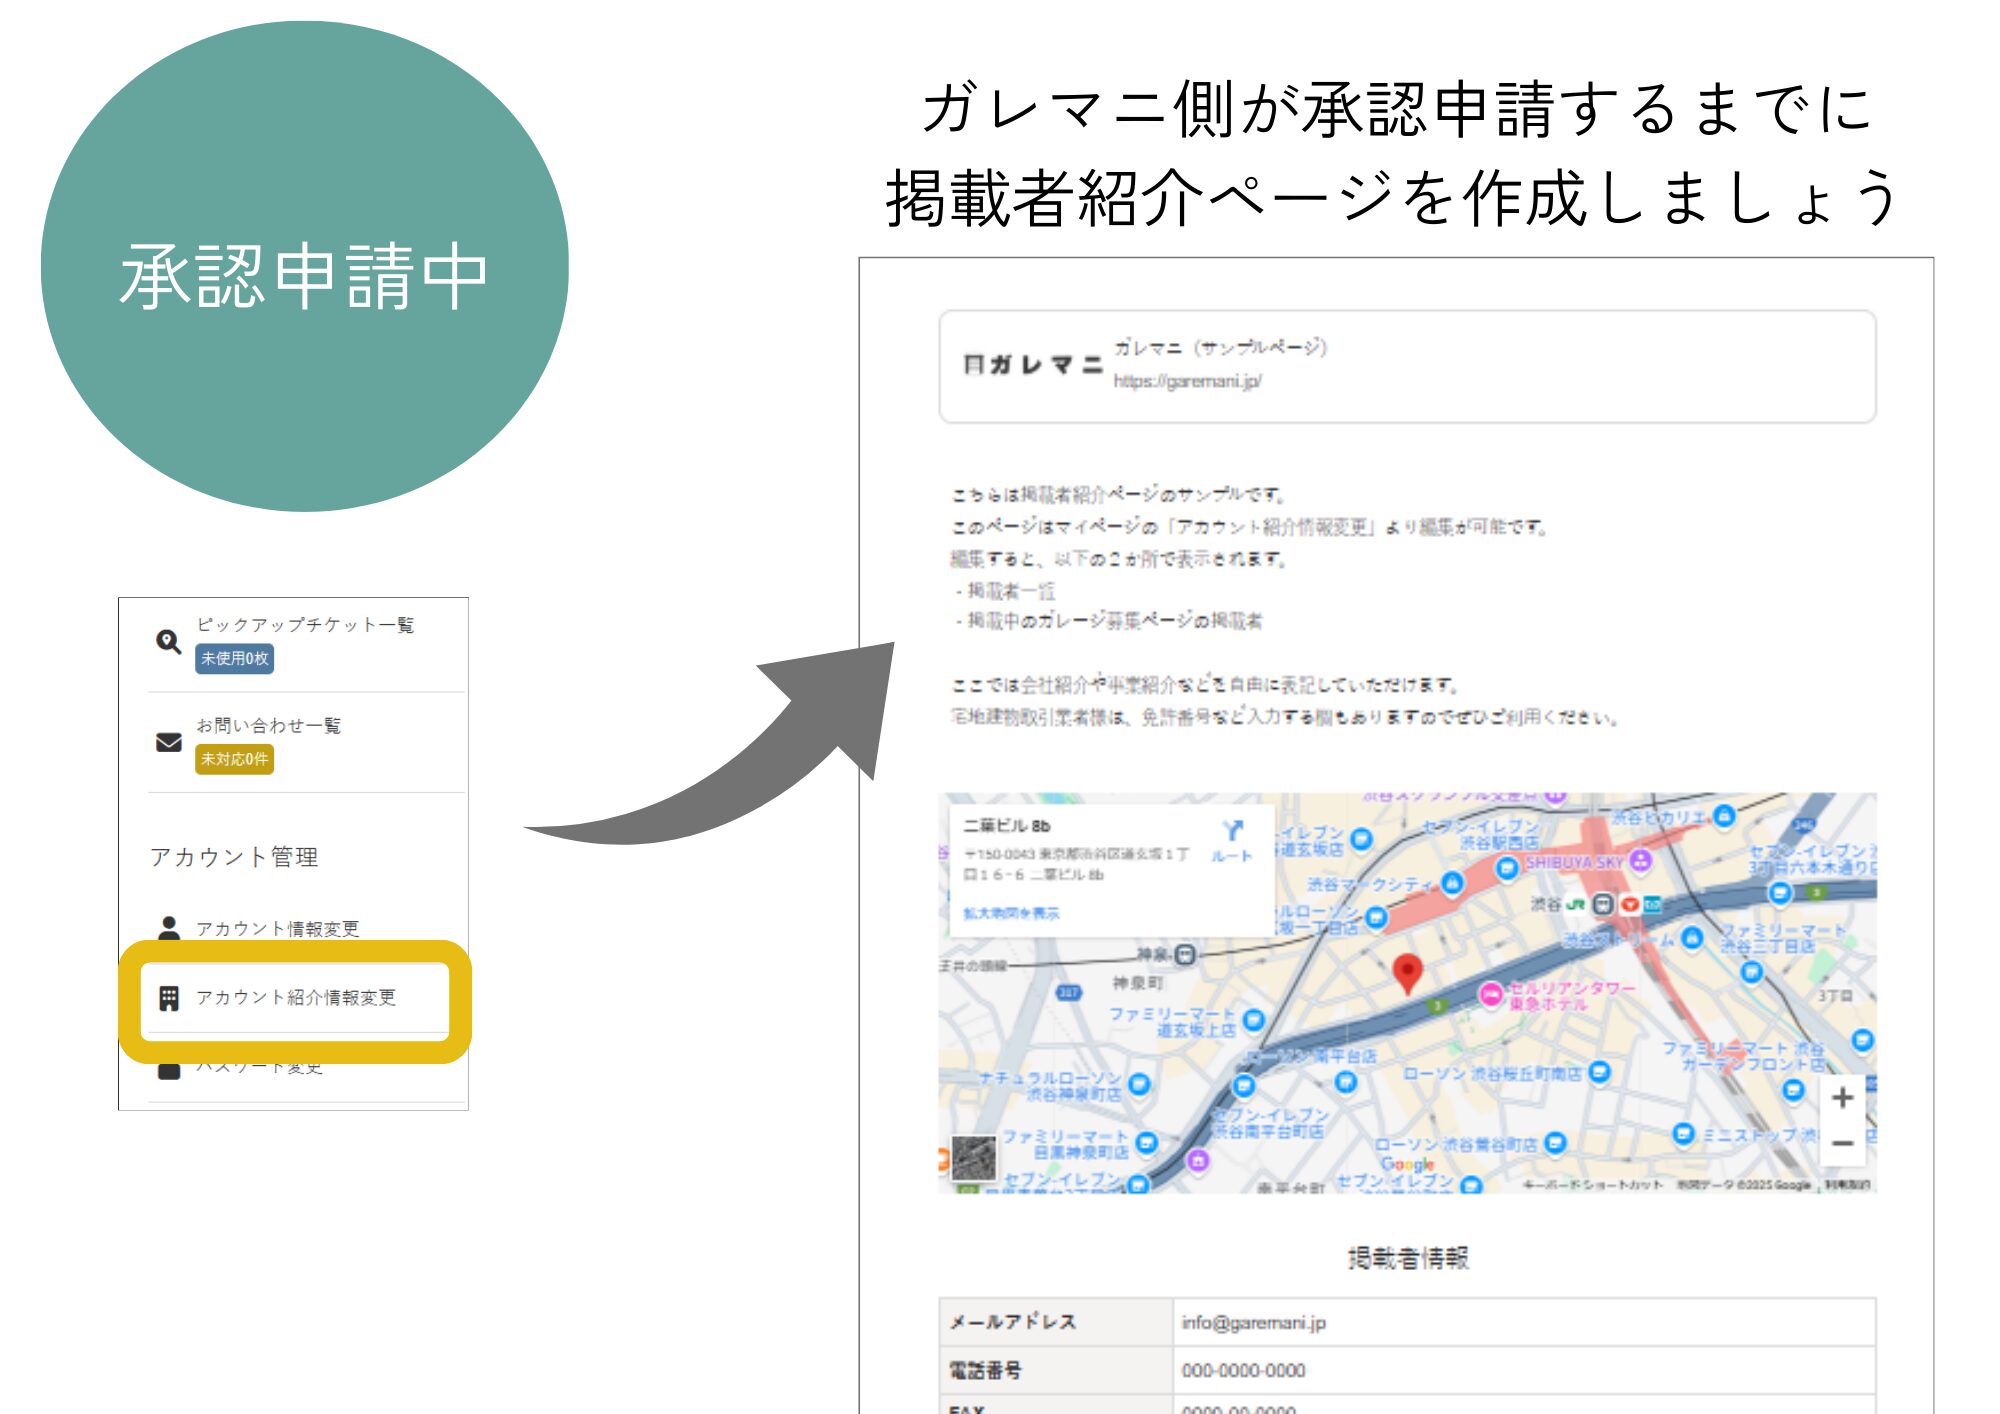Click the person icon for アカウント情報変更
Image resolution: width=2000 pixels, height=1414 pixels.
click(x=169, y=928)
